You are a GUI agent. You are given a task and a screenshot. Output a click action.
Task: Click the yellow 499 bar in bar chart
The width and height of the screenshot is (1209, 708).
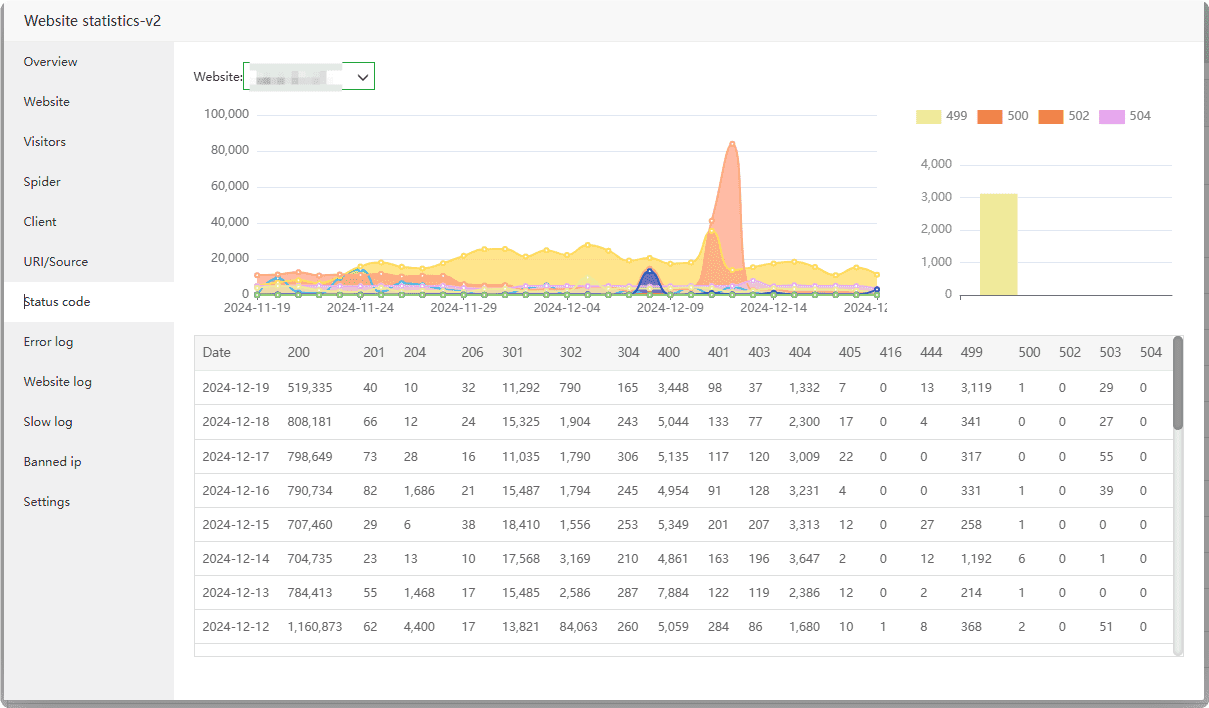998,244
